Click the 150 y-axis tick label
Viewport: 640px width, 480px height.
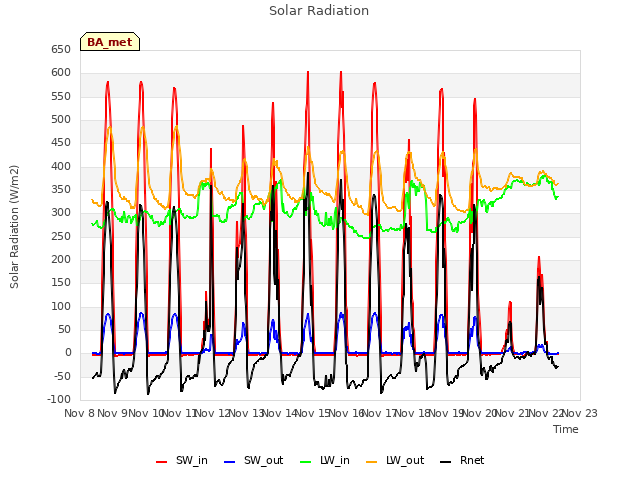(61, 283)
